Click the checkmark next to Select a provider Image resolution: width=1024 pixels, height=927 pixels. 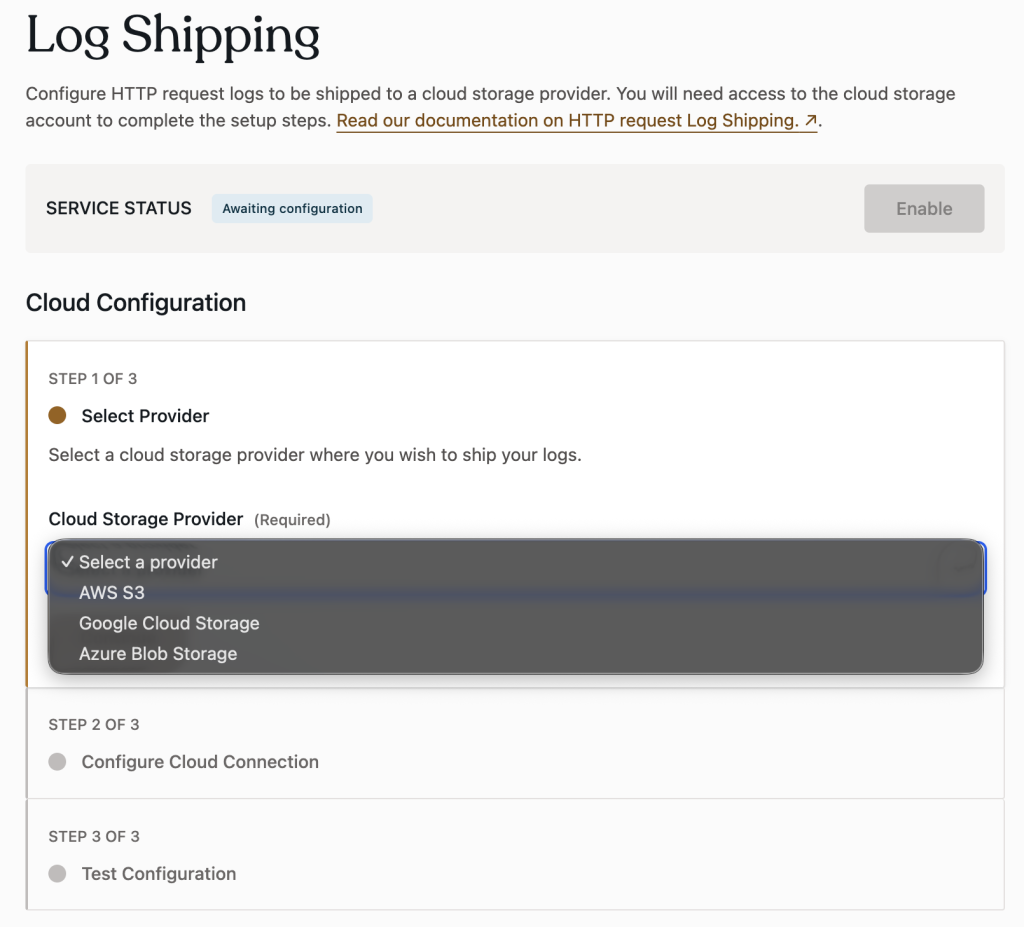[66, 562]
